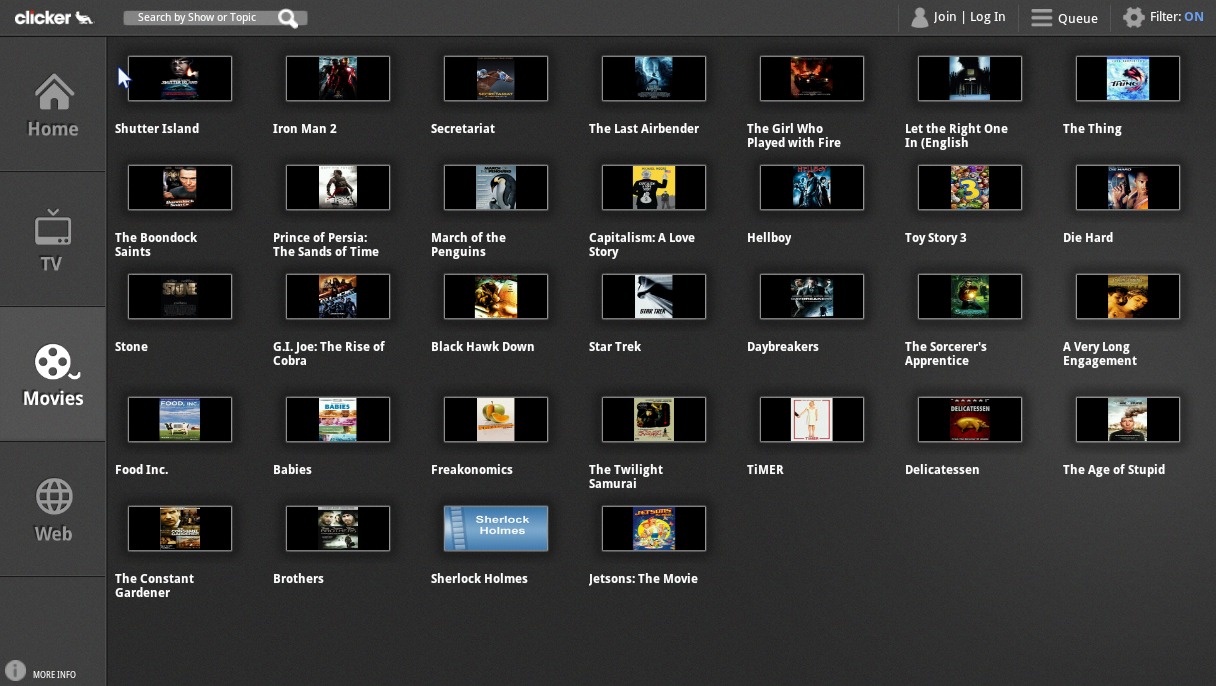The height and width of the screenshot is (686, 1216).
Task: Select the Star Trek poster thumbnail
Action: point(654,296)
